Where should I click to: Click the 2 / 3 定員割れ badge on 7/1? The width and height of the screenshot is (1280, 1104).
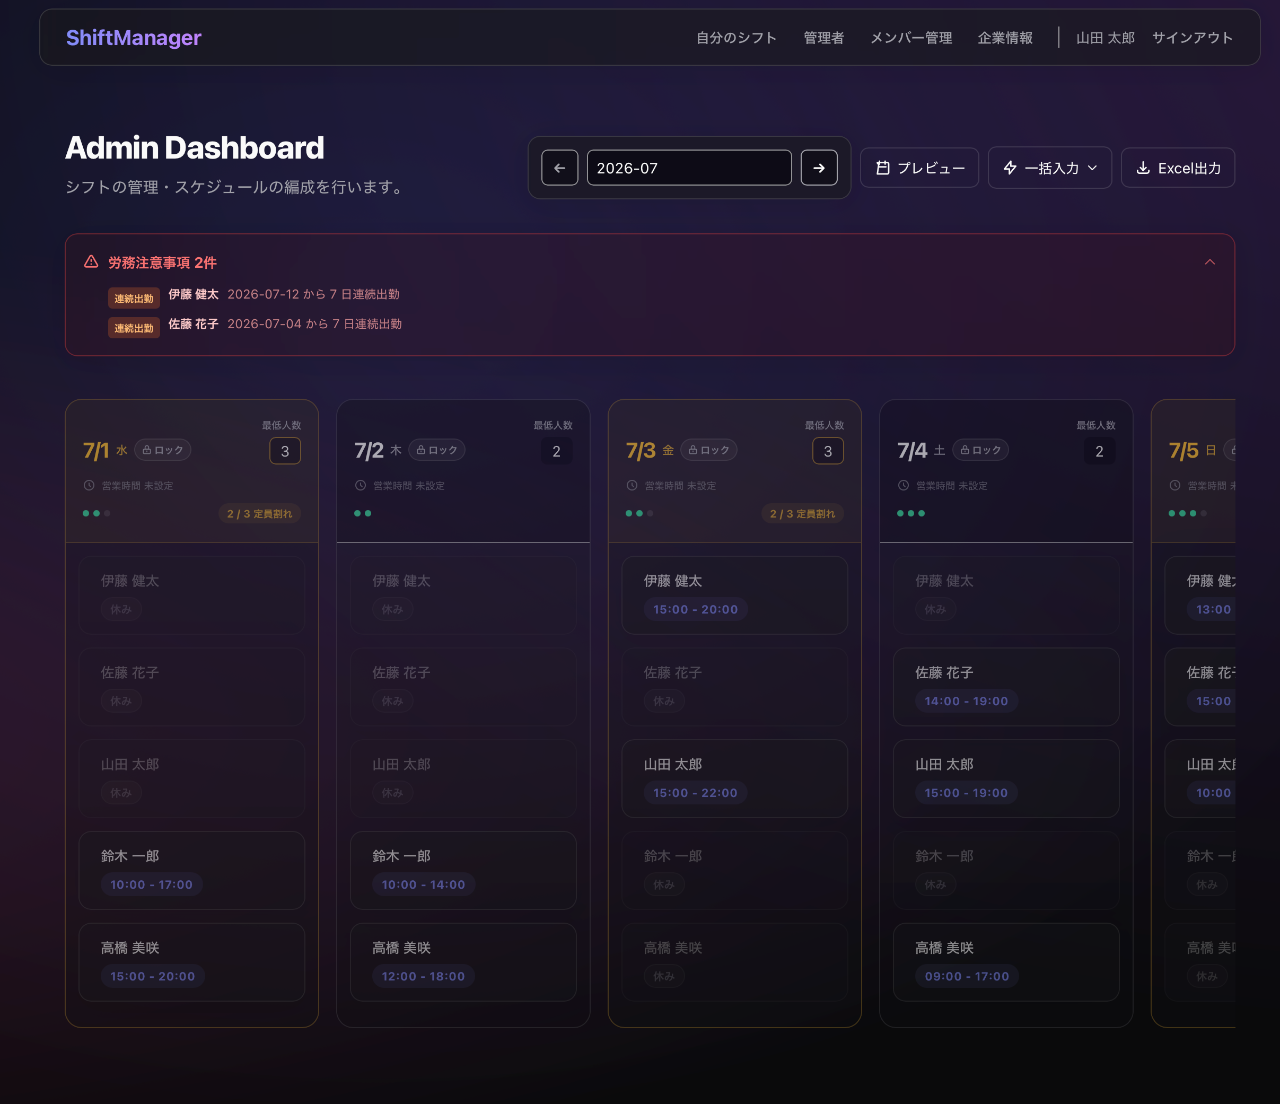click(260, 514)
